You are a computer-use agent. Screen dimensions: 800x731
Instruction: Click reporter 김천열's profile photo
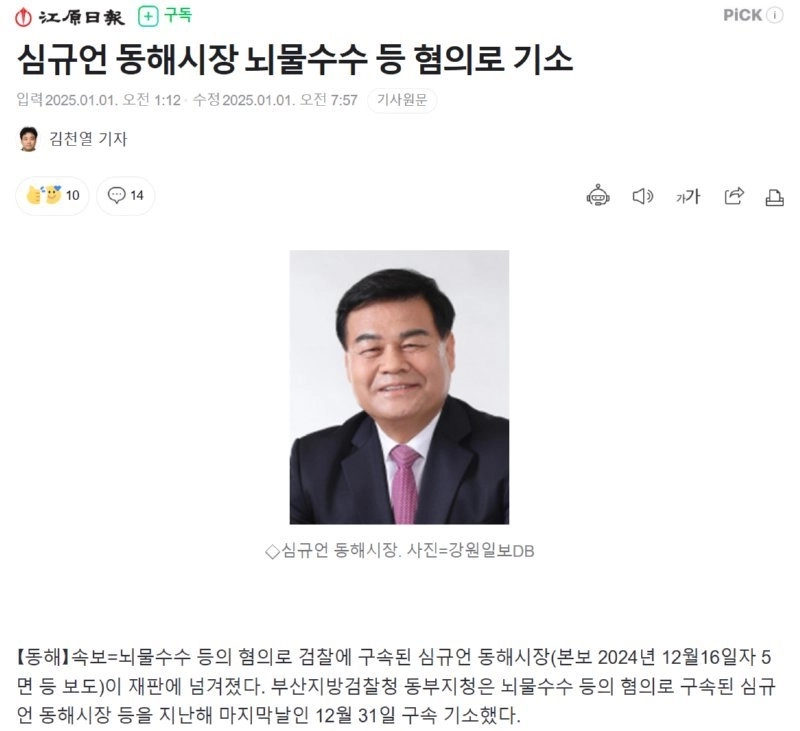point(29,139)
